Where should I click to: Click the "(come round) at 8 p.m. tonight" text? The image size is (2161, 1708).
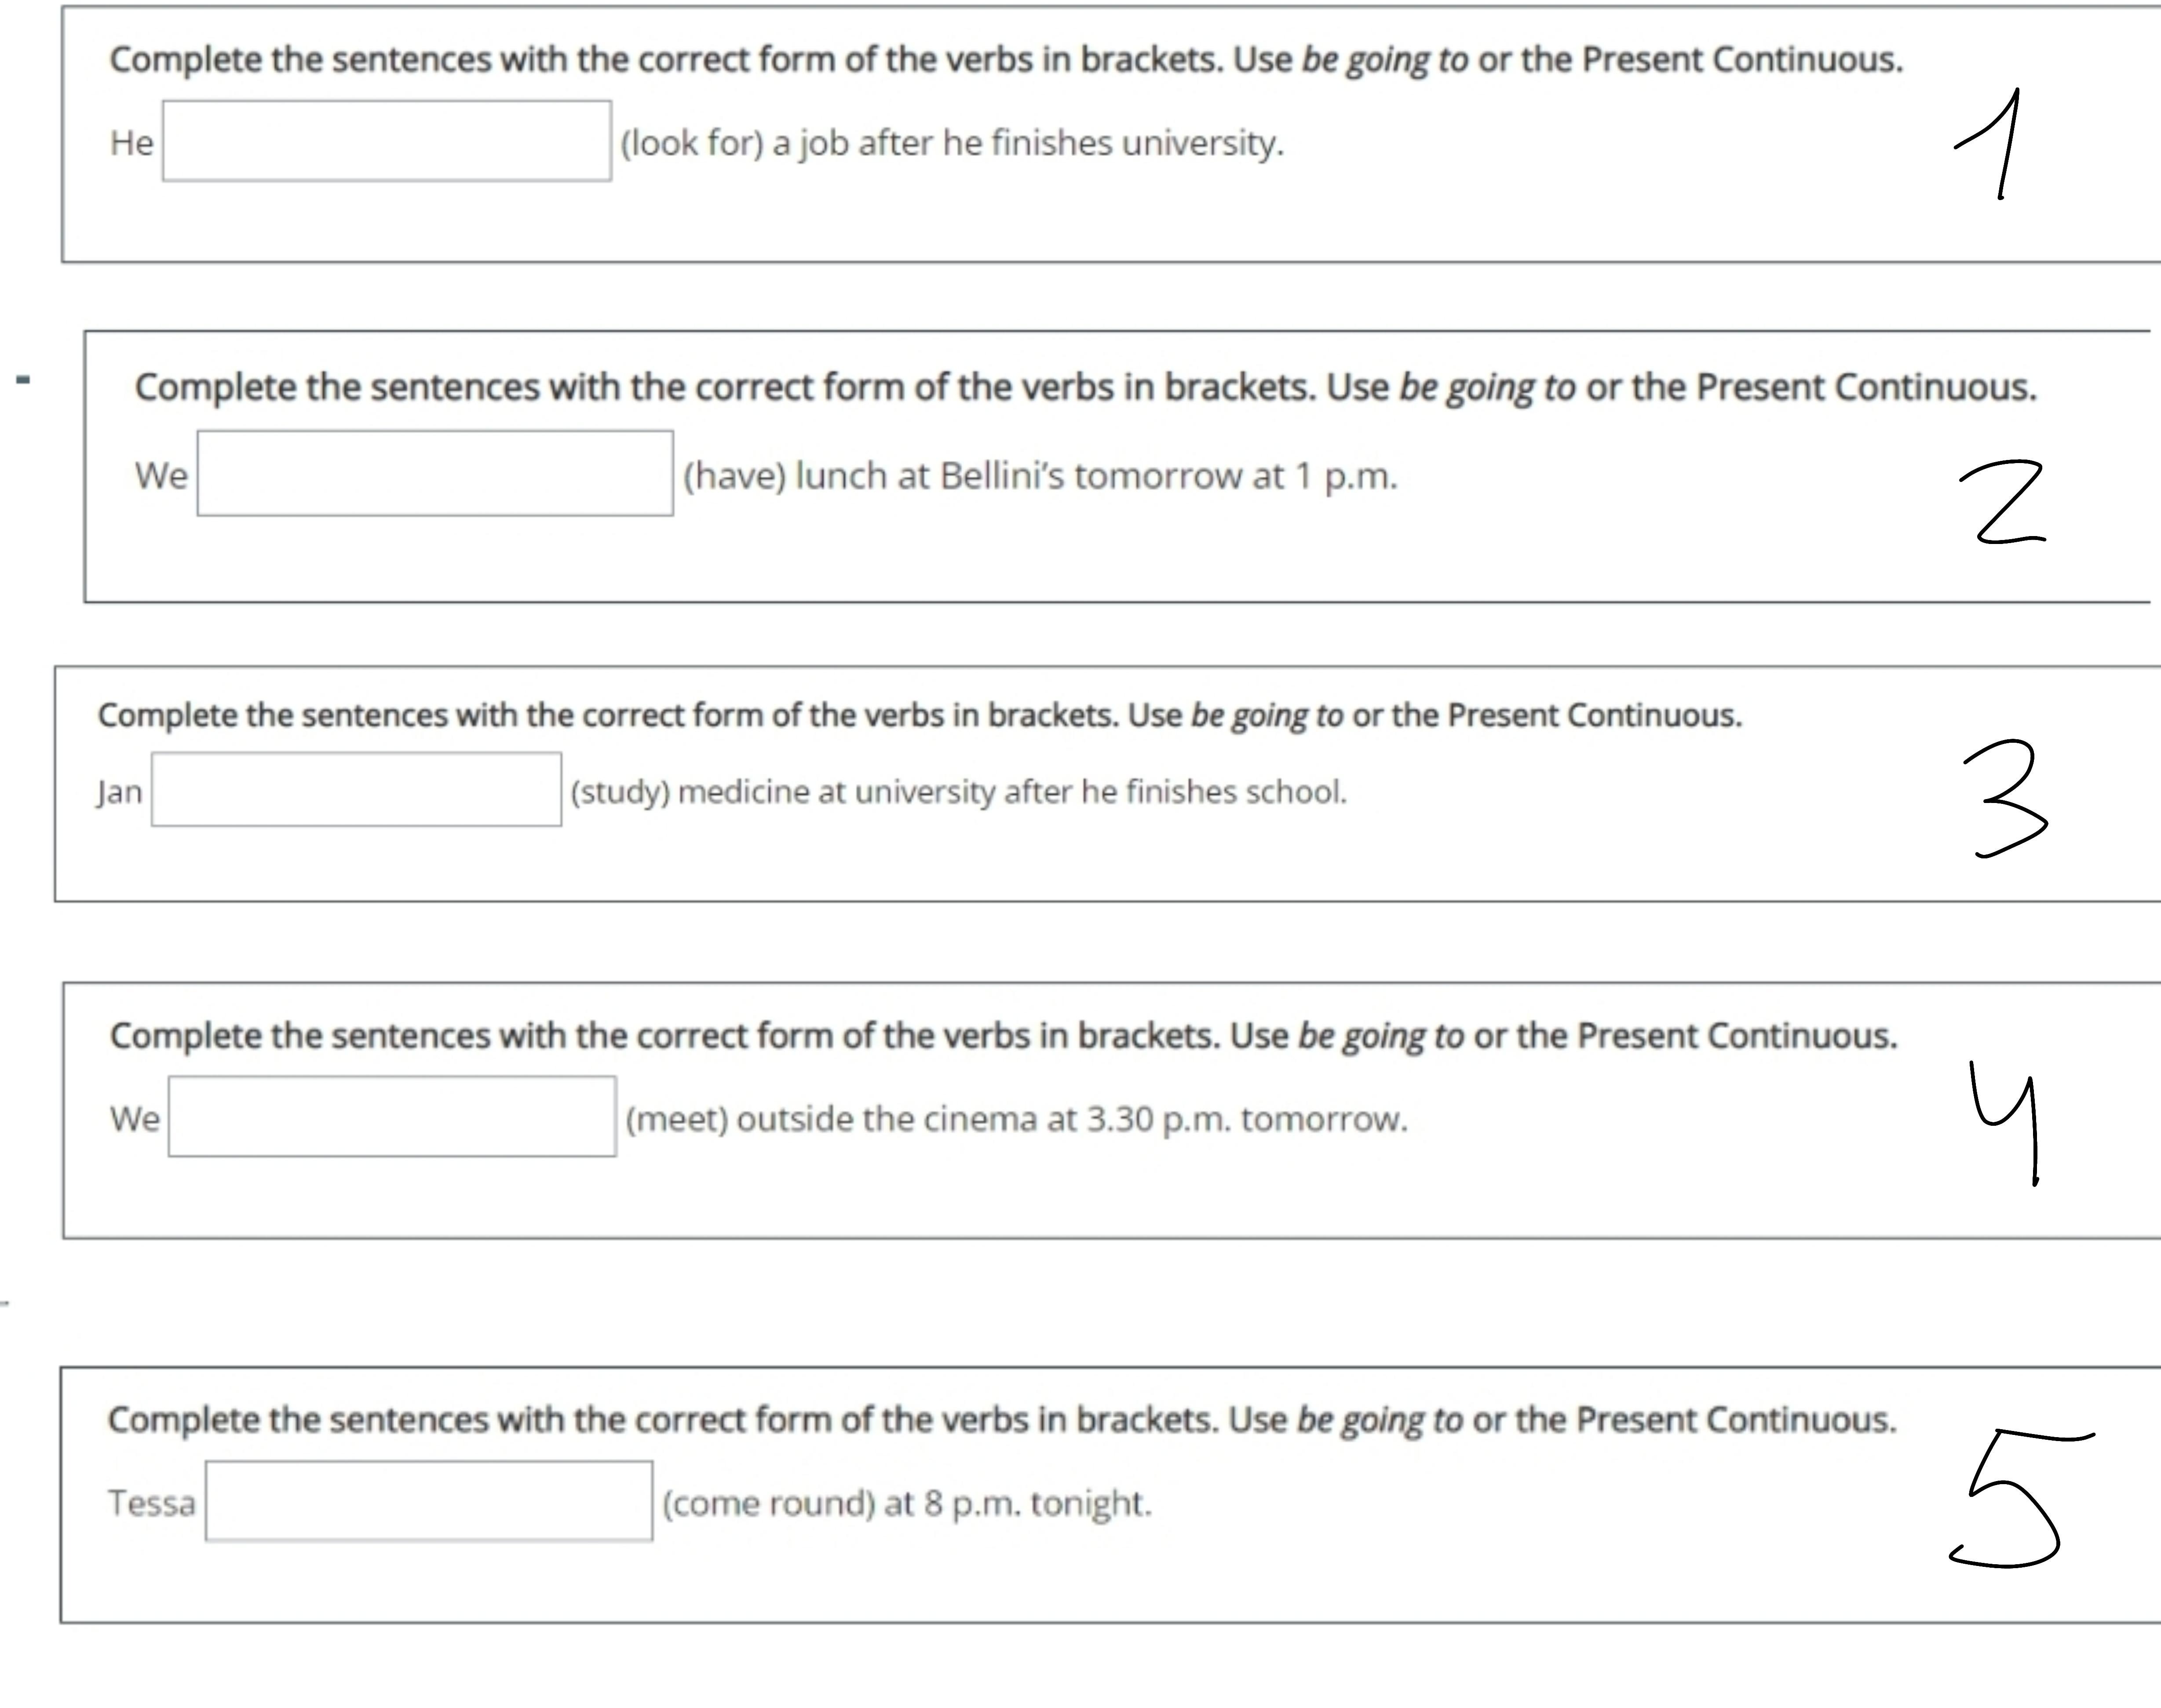coord(906,1503)
